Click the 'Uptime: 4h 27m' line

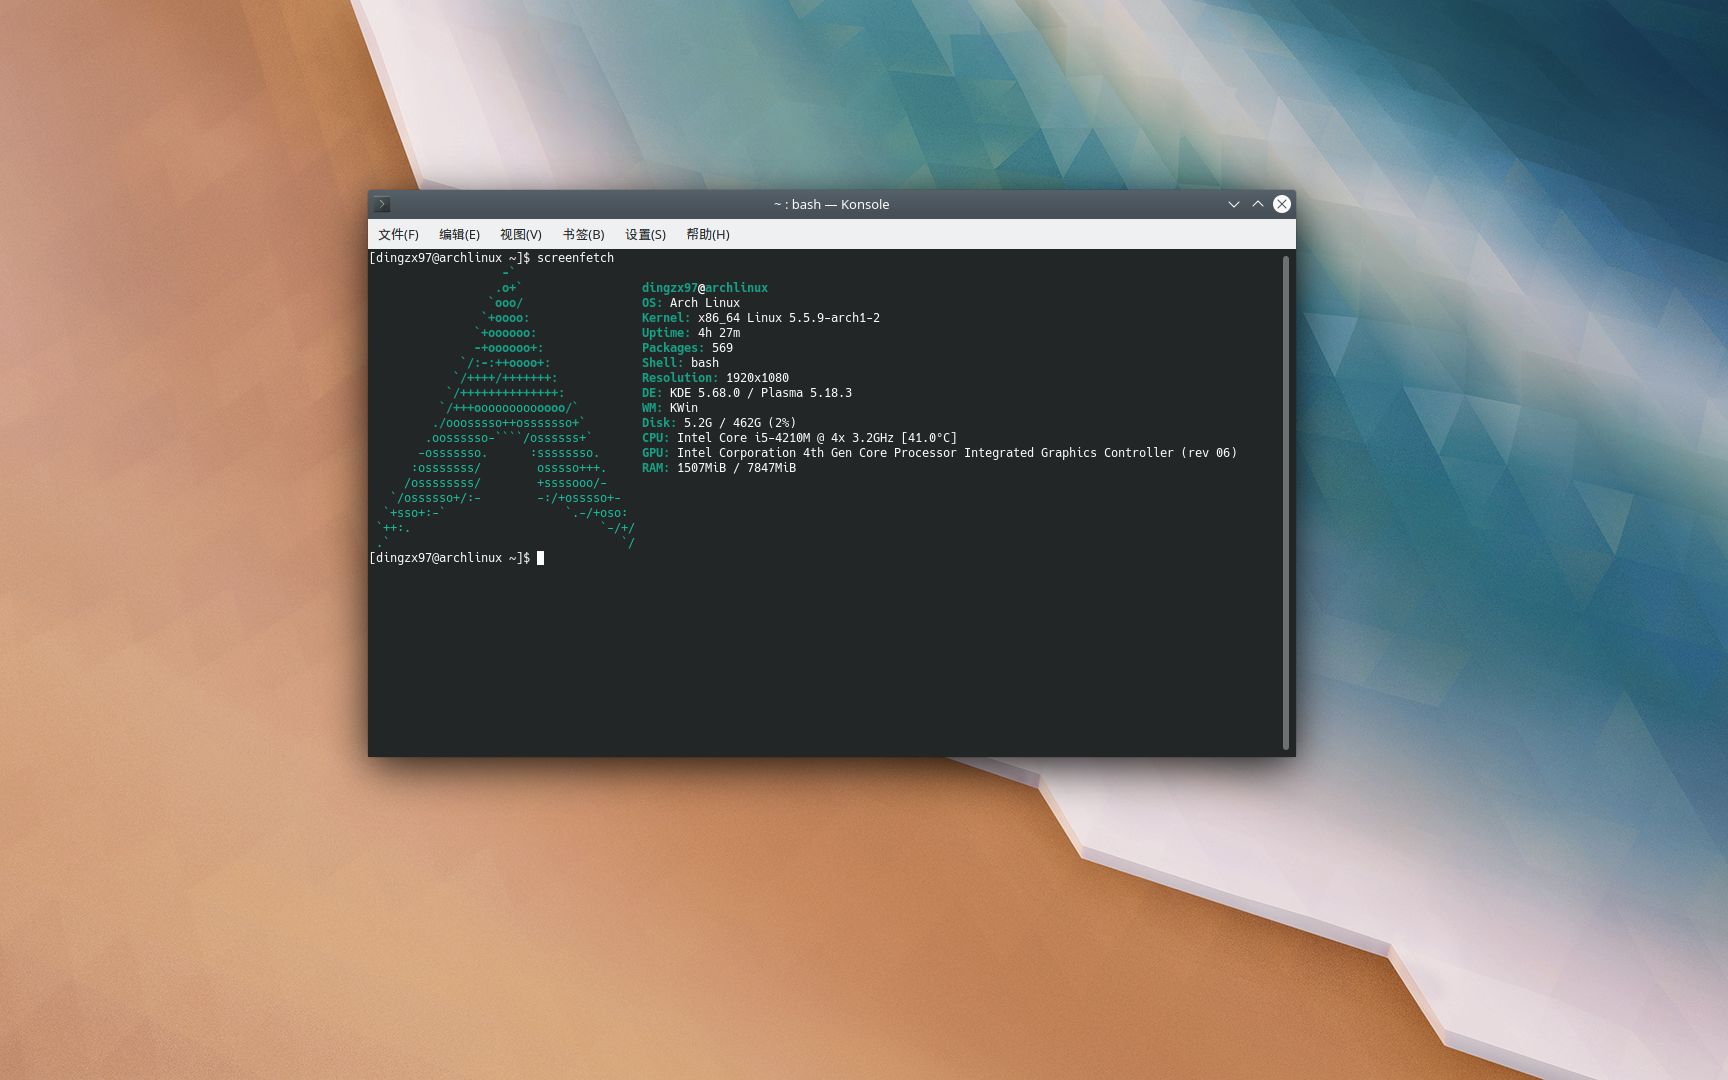pos(691,333)
